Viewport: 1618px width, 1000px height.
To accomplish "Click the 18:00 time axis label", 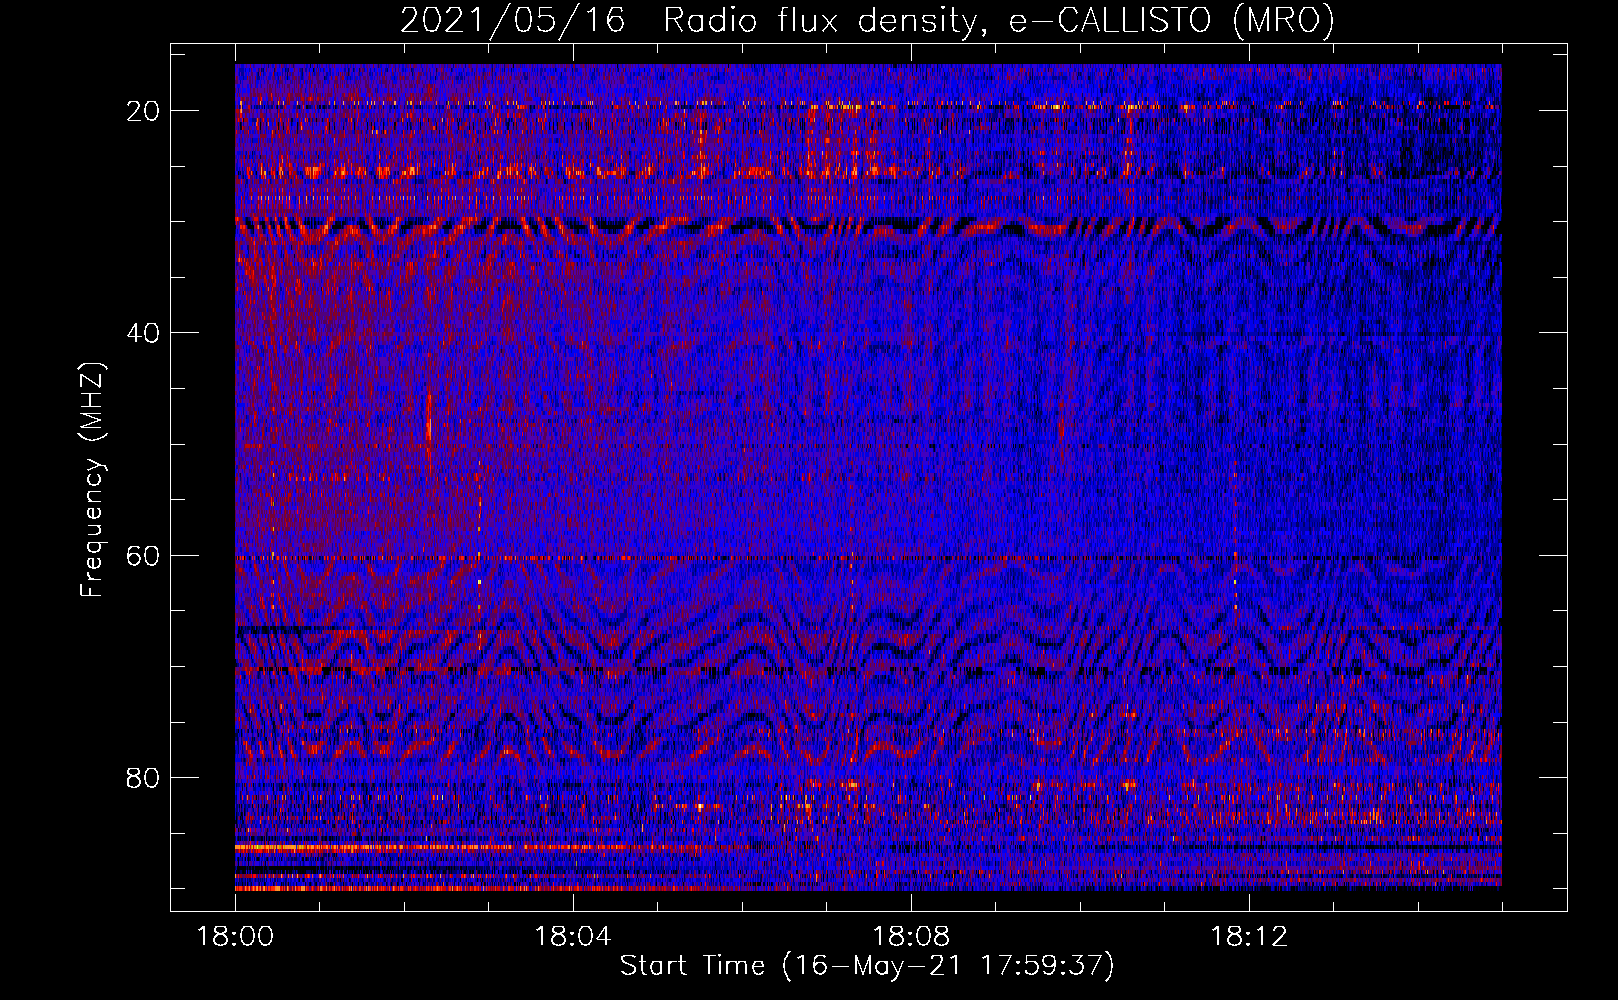I will tap(235, 937).
